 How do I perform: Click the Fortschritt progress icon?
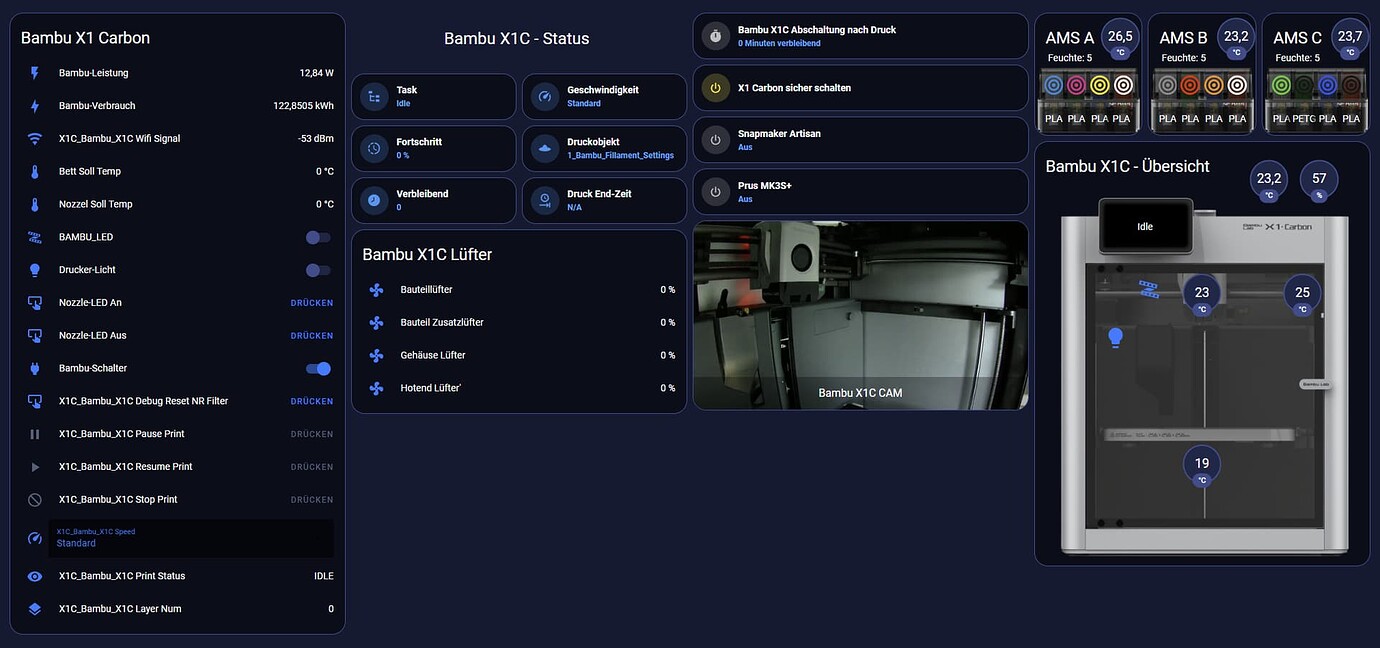click(375, 148)
